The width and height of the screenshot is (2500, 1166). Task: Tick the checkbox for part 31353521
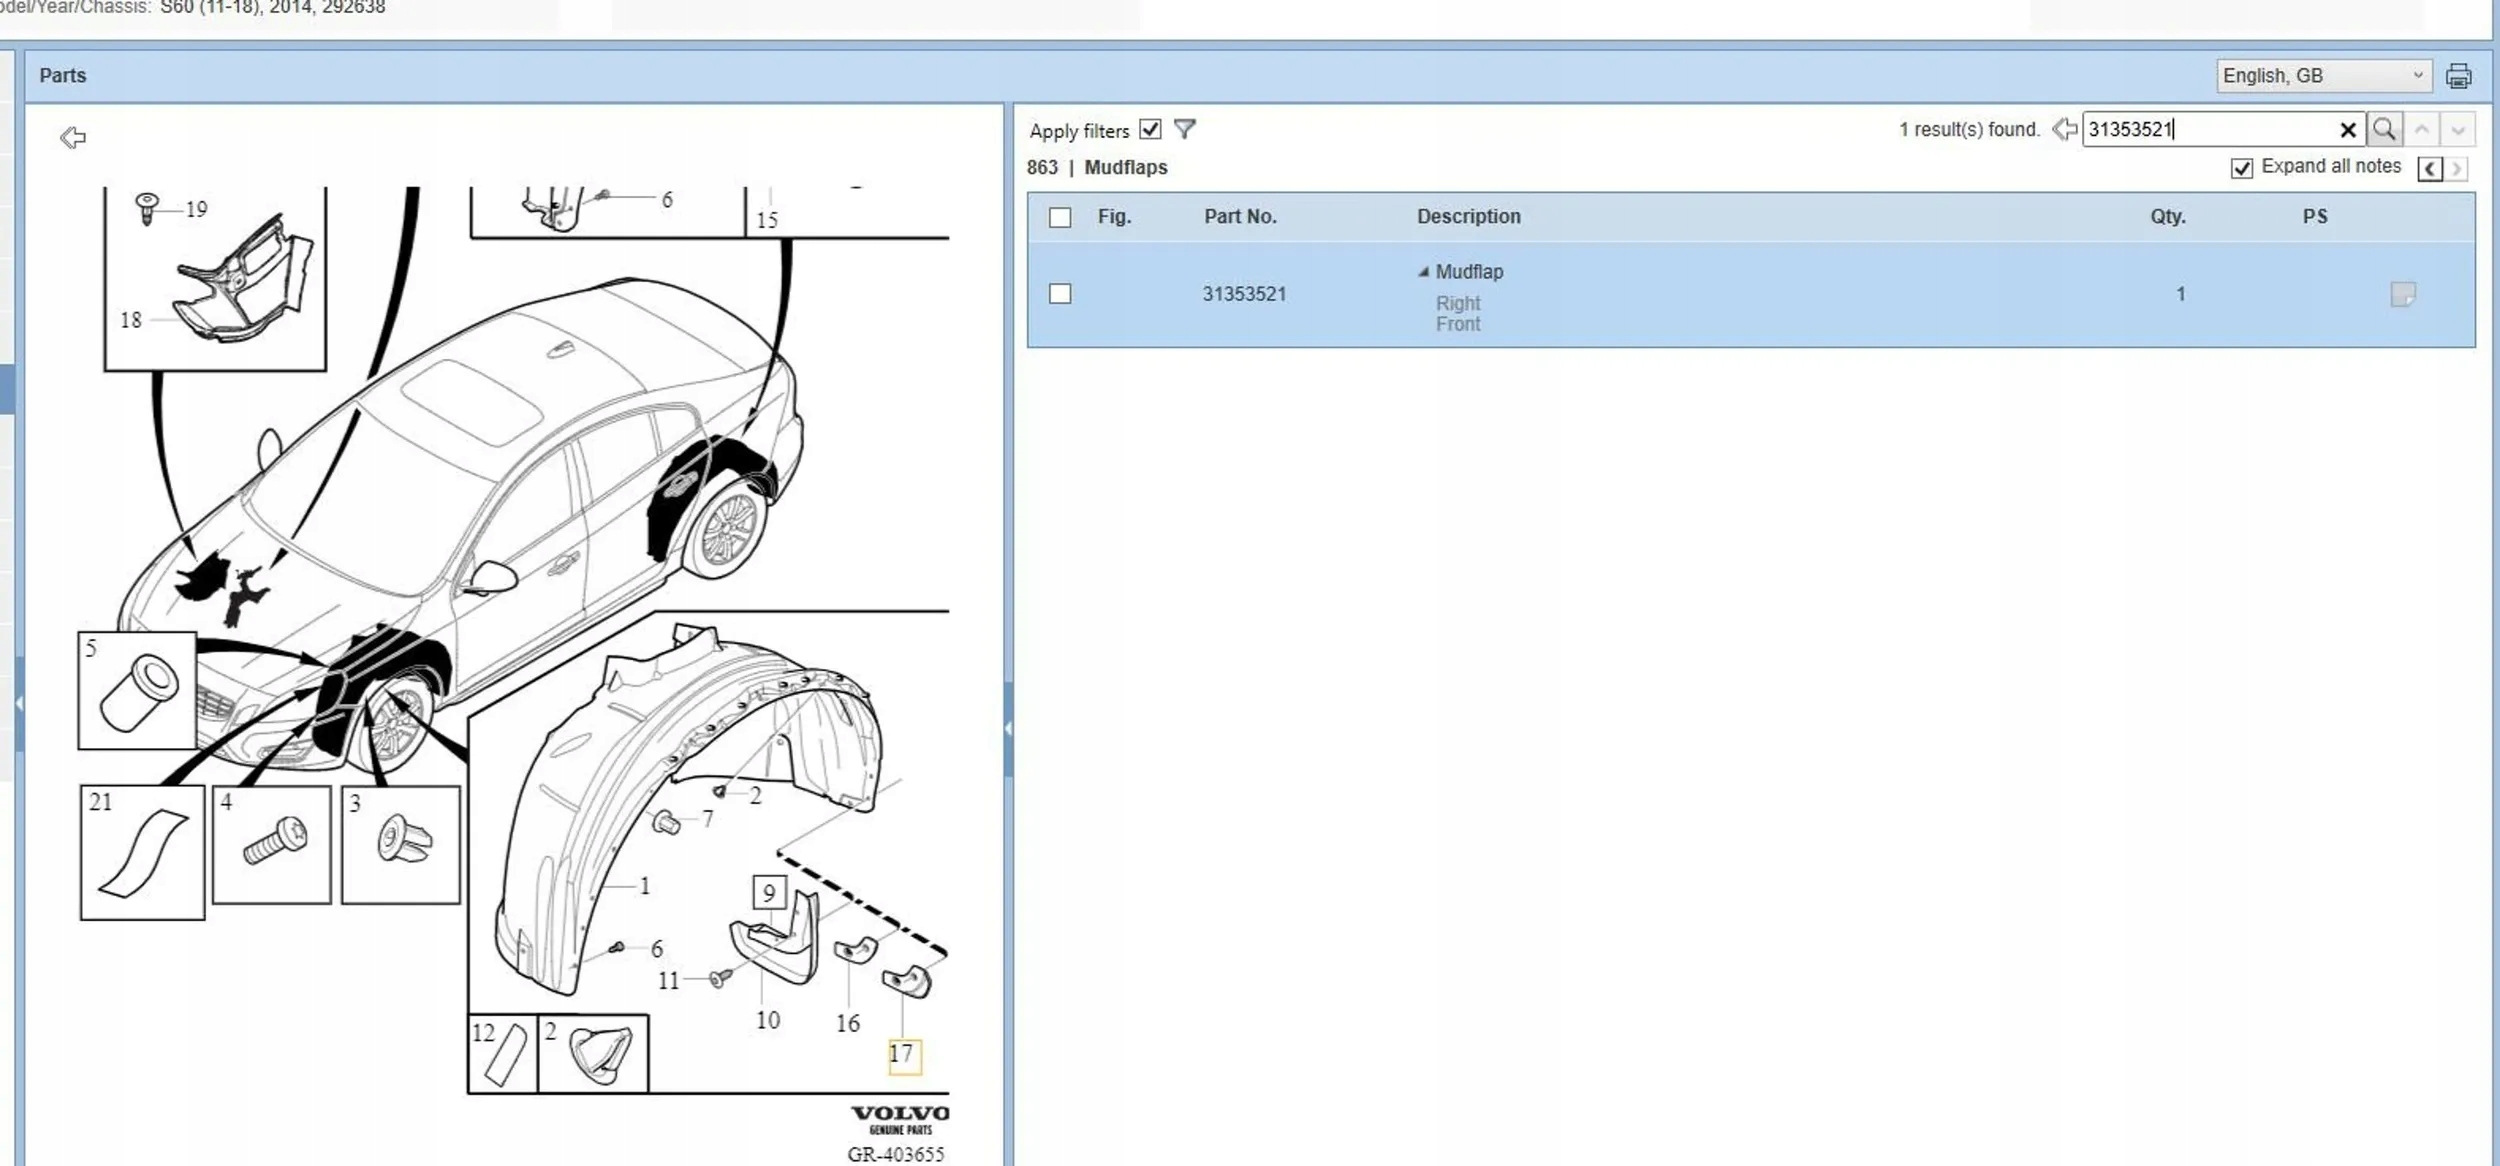click(1060, 294)
